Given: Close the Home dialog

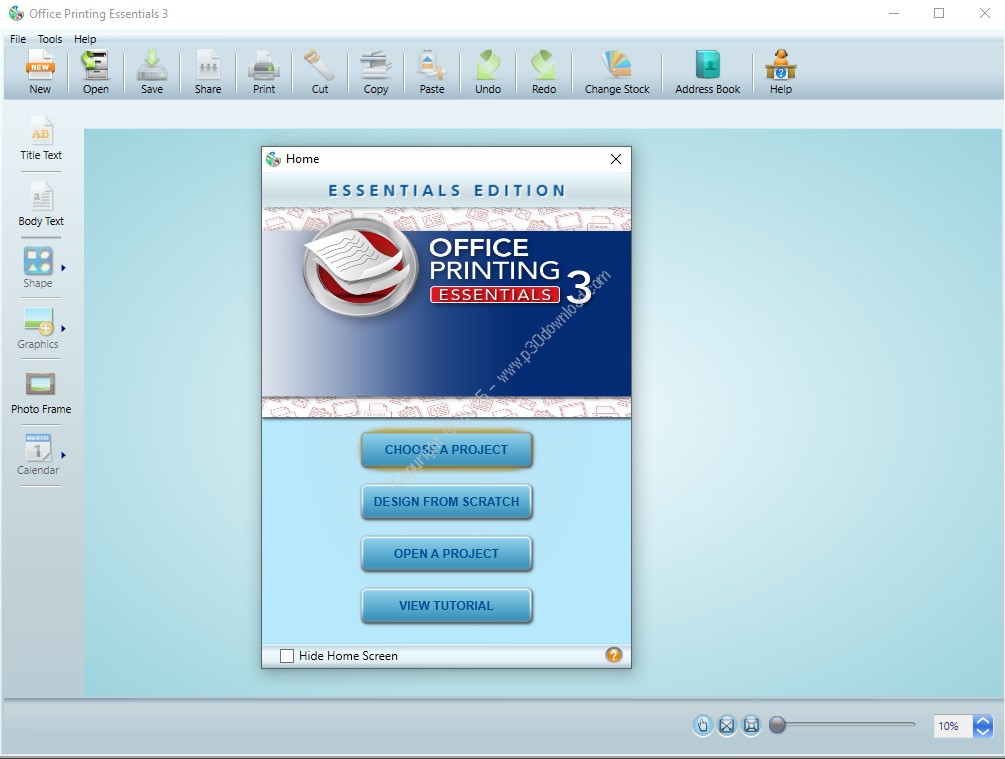Looking at the screenshot, I should pos(616,159).
